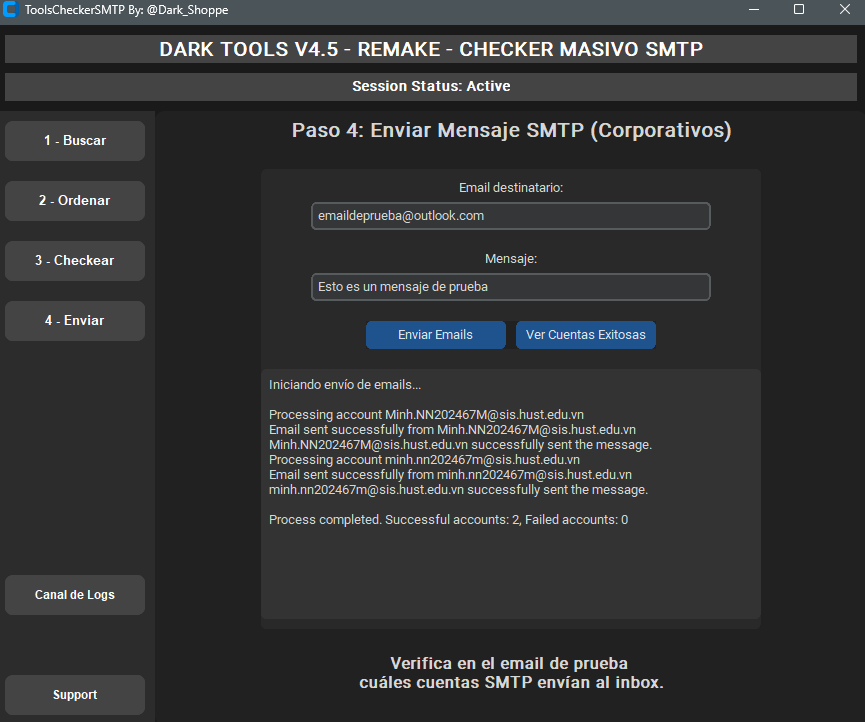Click the email destinatario input field
The width and height of the screenshot is (865, 722).
pyautogui.click(x=510, y=215)
